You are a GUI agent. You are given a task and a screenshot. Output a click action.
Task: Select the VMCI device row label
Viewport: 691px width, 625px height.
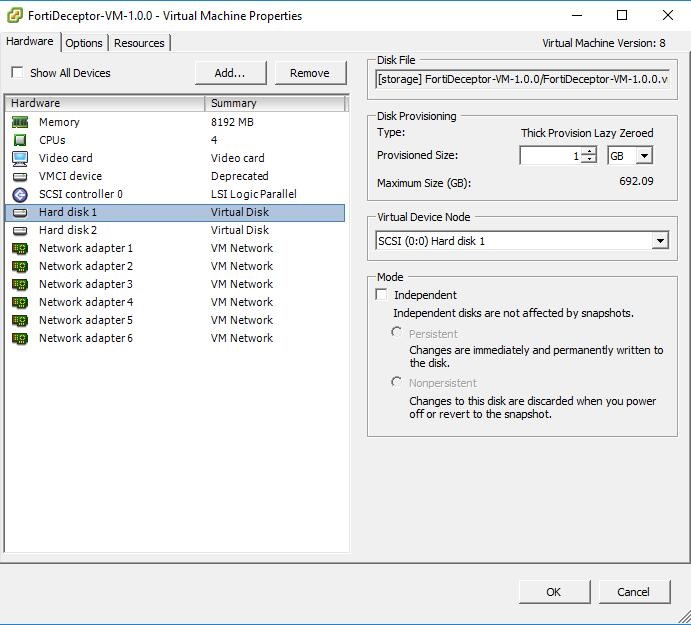tap(70, 176)
